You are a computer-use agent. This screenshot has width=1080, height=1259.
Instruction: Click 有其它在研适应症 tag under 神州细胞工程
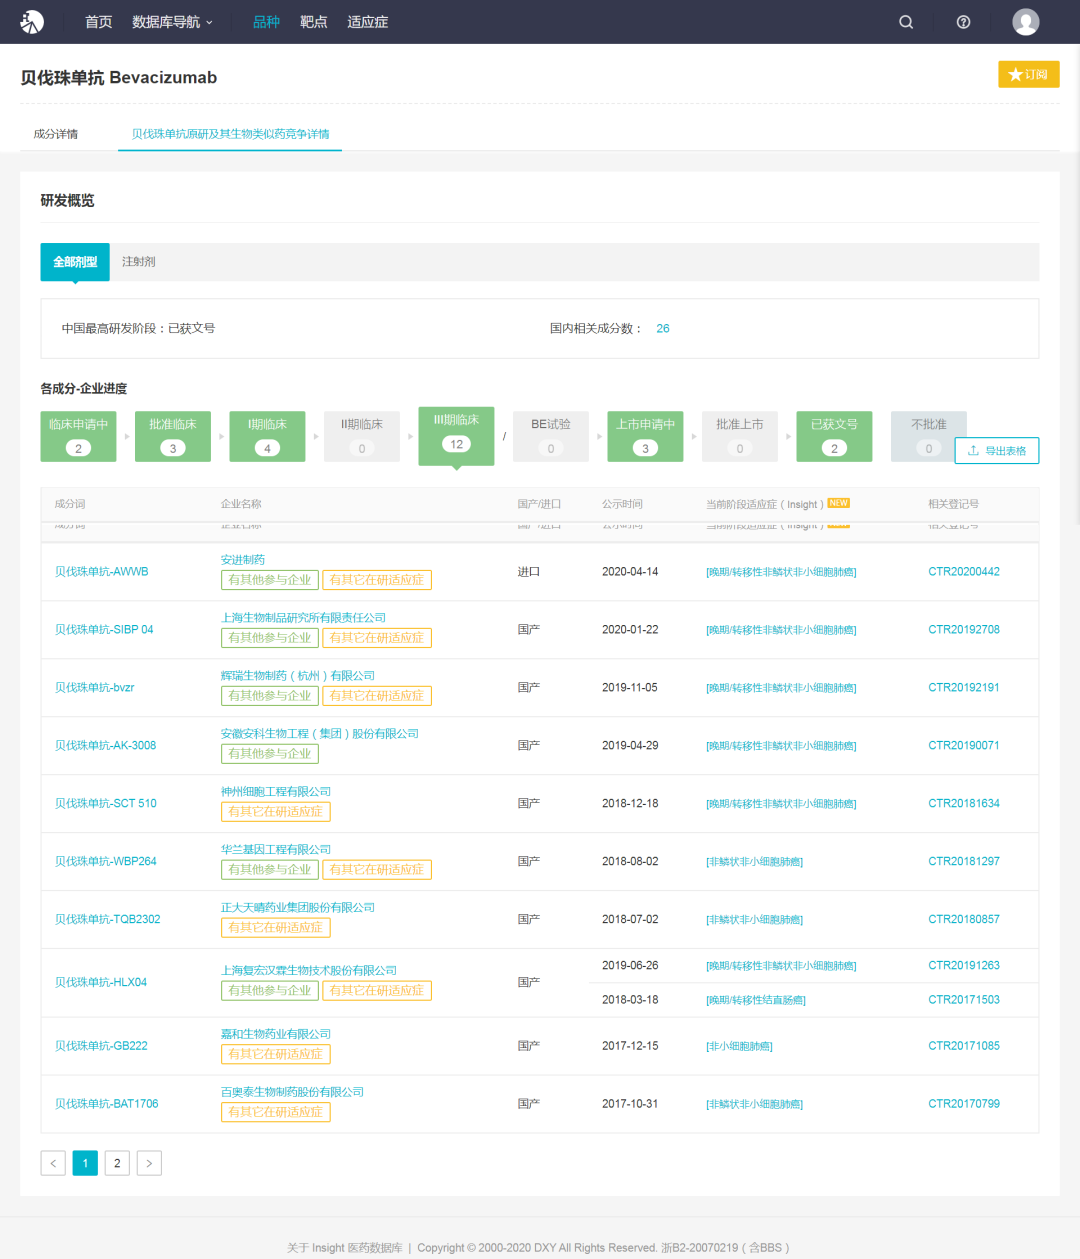pyautogui.click(x=276, y=812)
